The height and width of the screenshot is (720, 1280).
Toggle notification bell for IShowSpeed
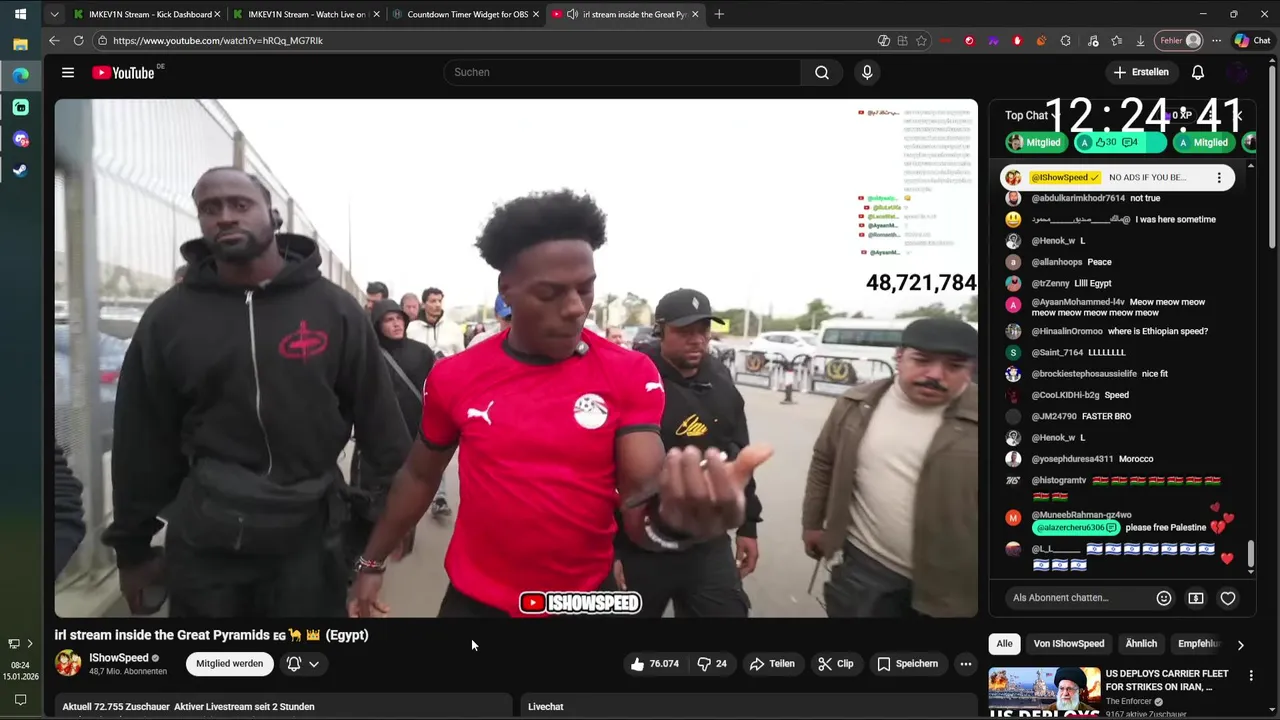click(x=294, y=663)
